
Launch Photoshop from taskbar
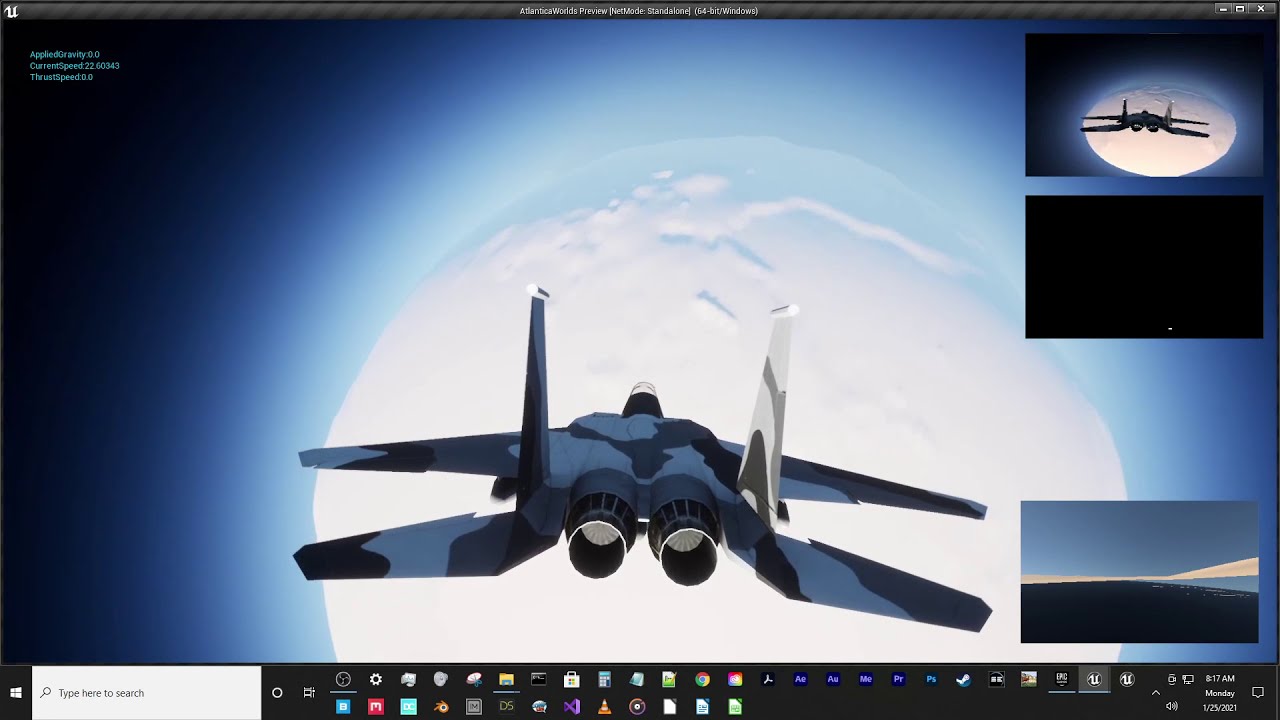(x=931, y=679)
